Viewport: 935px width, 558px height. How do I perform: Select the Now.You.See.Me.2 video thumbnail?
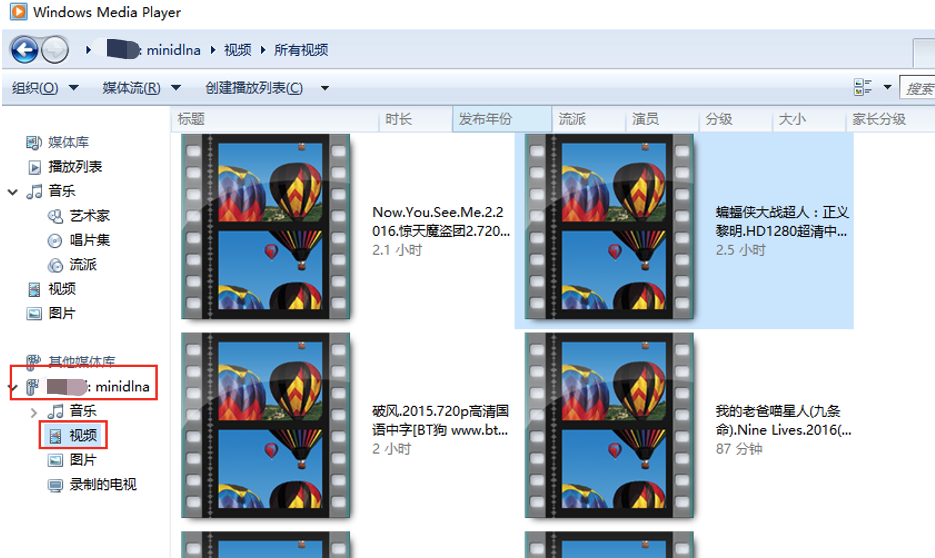(265, 227)
